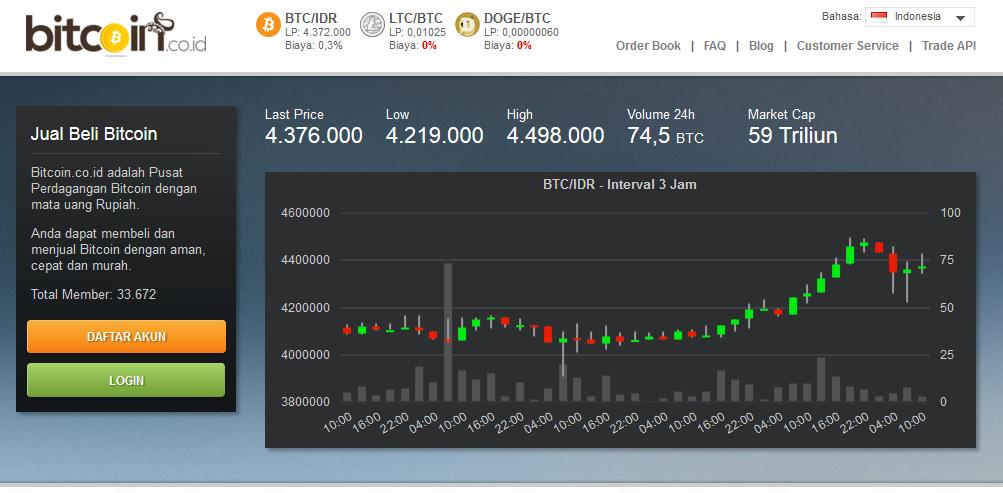Screen dimensions: 1003x493
Task: Select the BTC/IDR market pair
Action: (311, 18)
